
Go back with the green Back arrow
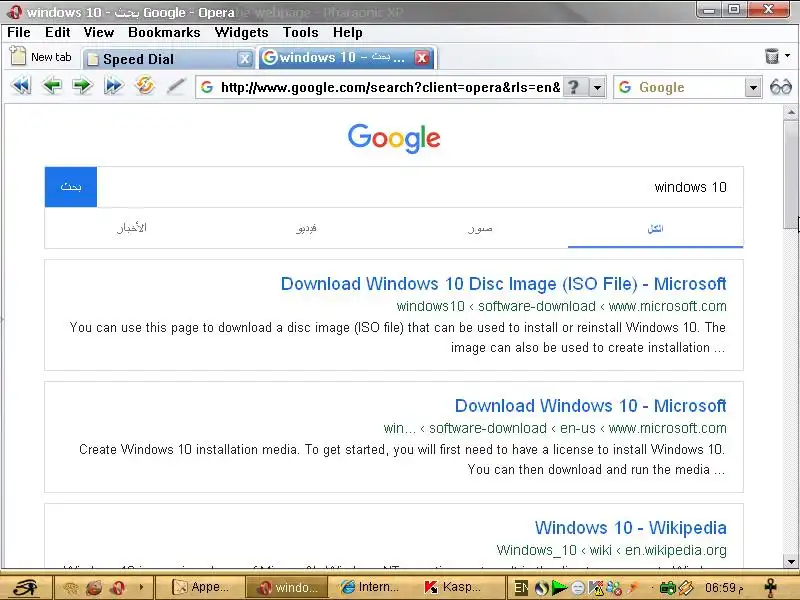[52, 86]
